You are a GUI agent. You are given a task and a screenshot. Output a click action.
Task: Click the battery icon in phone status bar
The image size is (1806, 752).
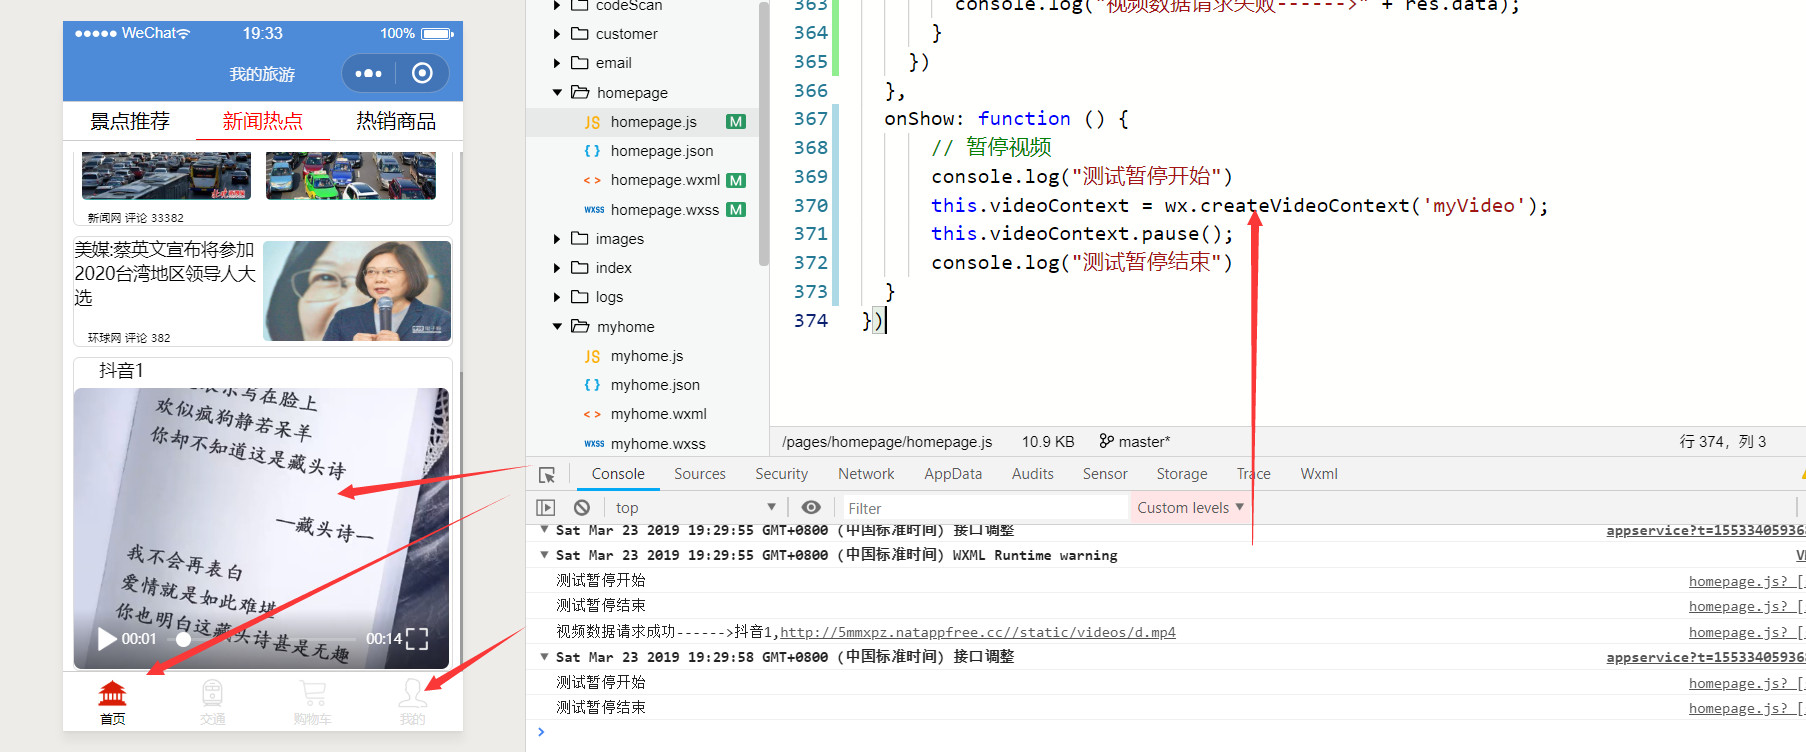(x=438, y=33)
